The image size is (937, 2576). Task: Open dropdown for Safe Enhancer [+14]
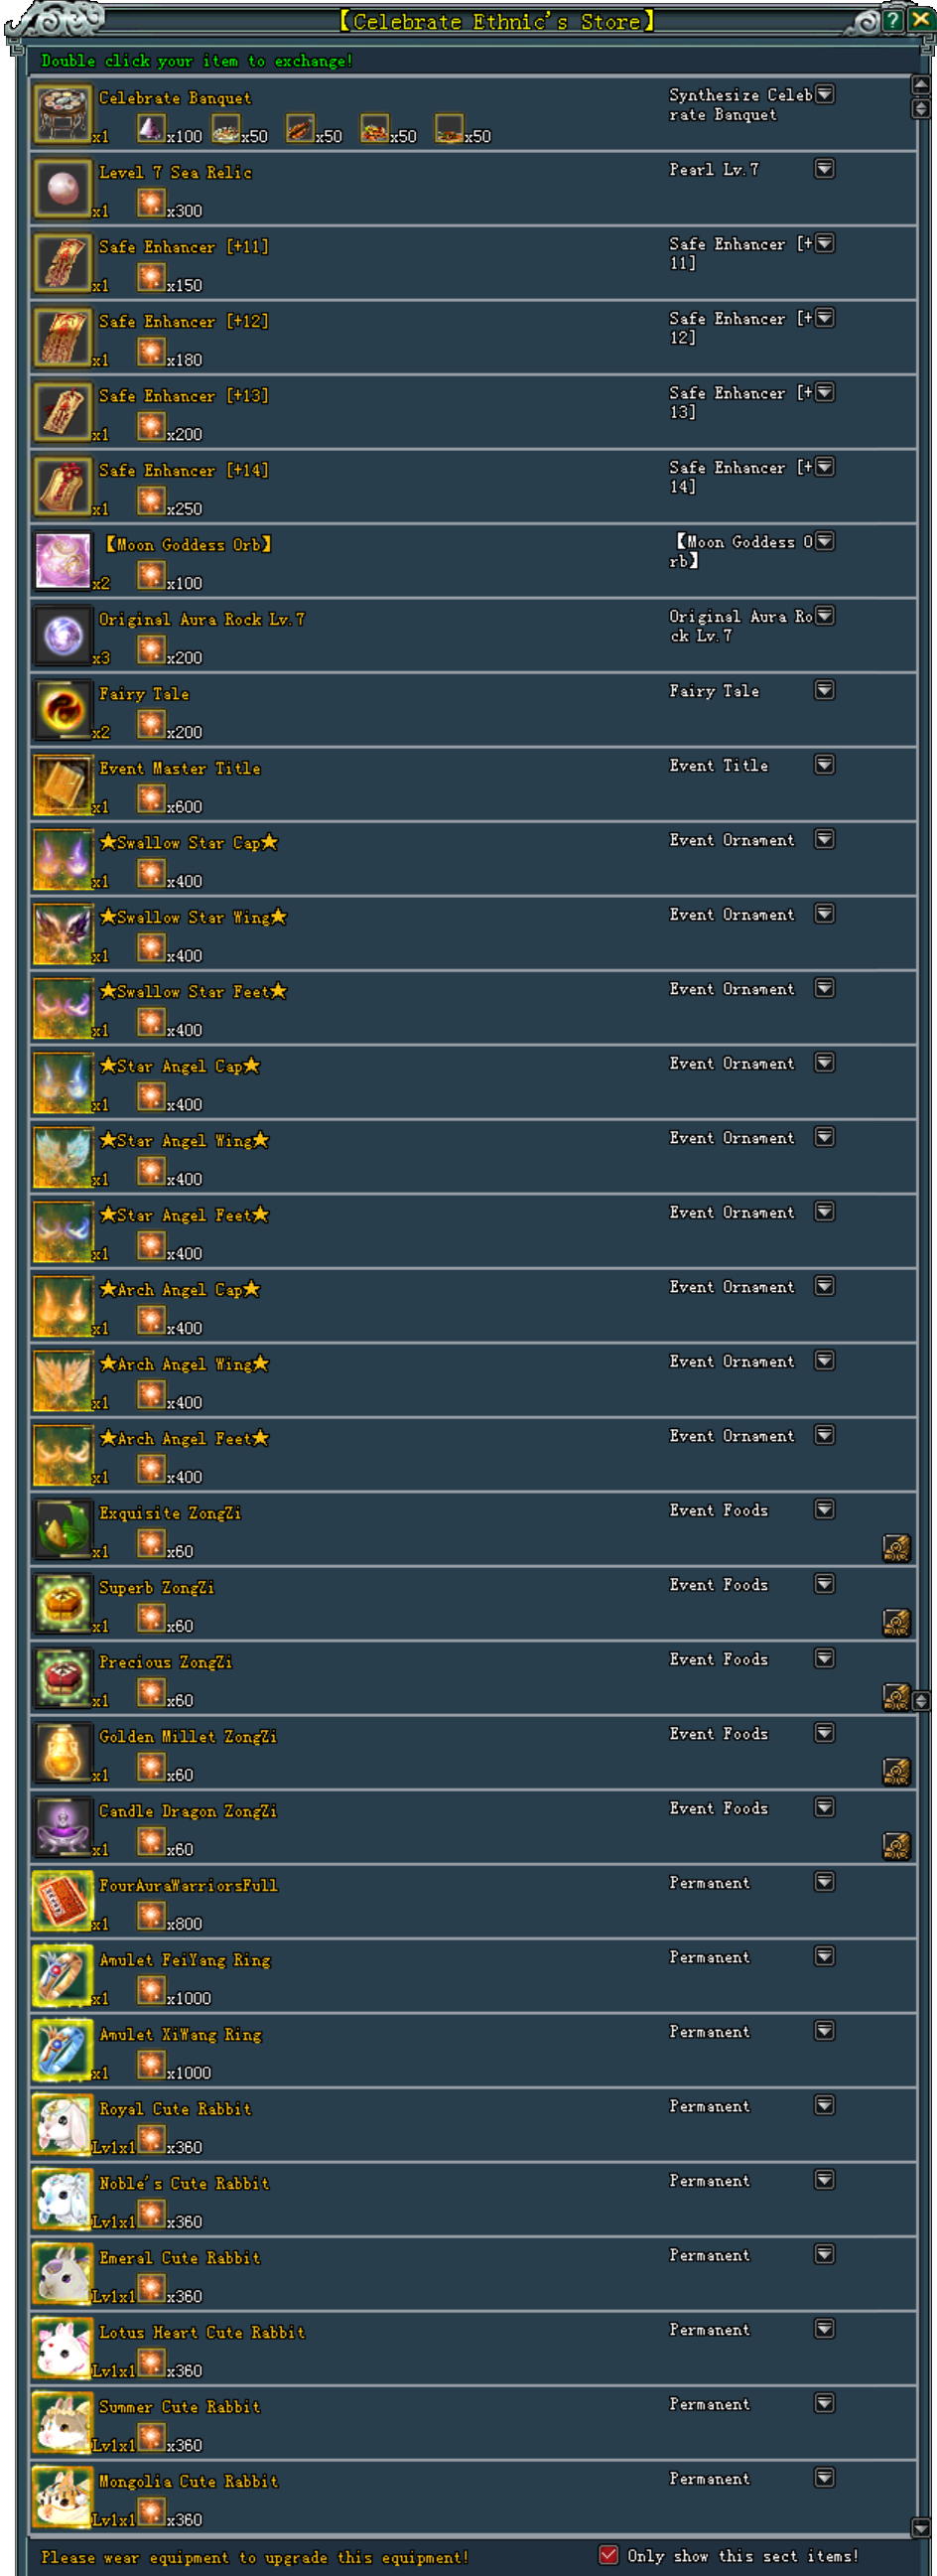click(824, 467)
